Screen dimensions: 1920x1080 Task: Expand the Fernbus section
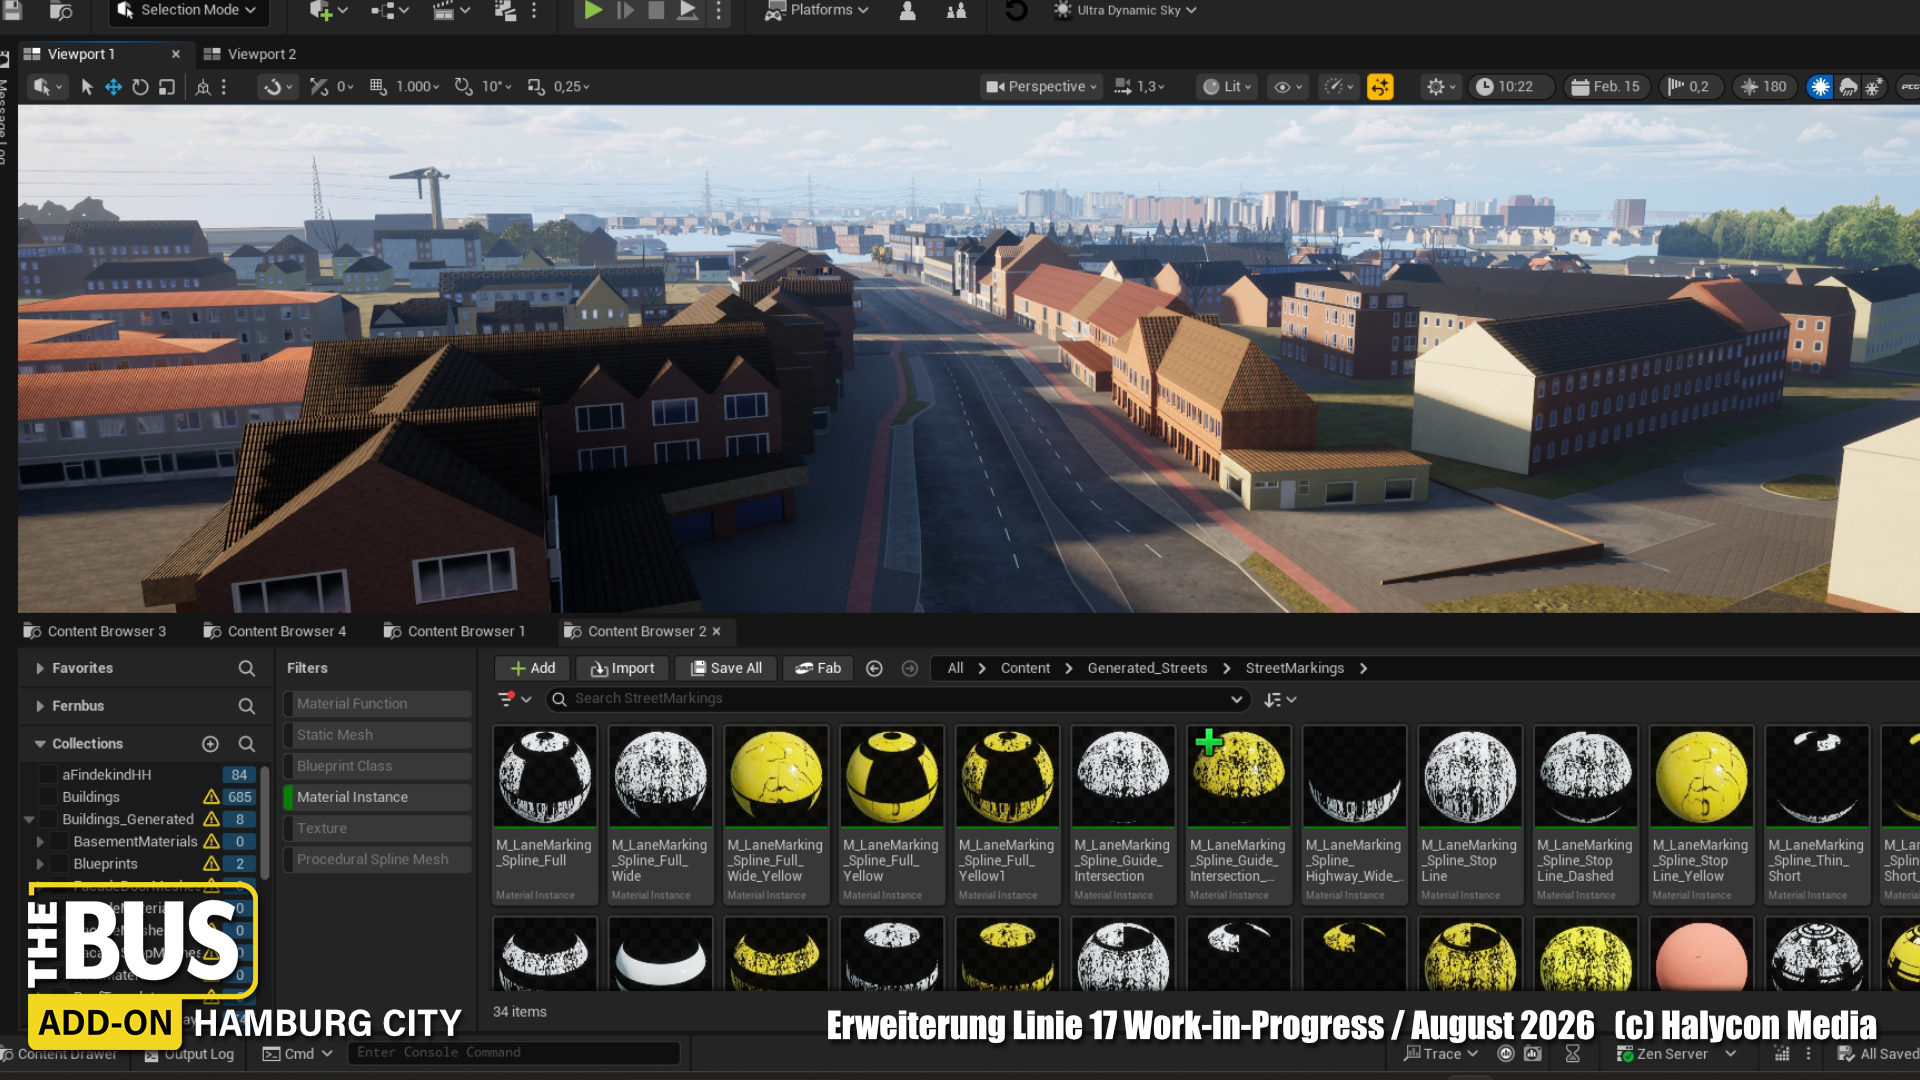point(40,706)
